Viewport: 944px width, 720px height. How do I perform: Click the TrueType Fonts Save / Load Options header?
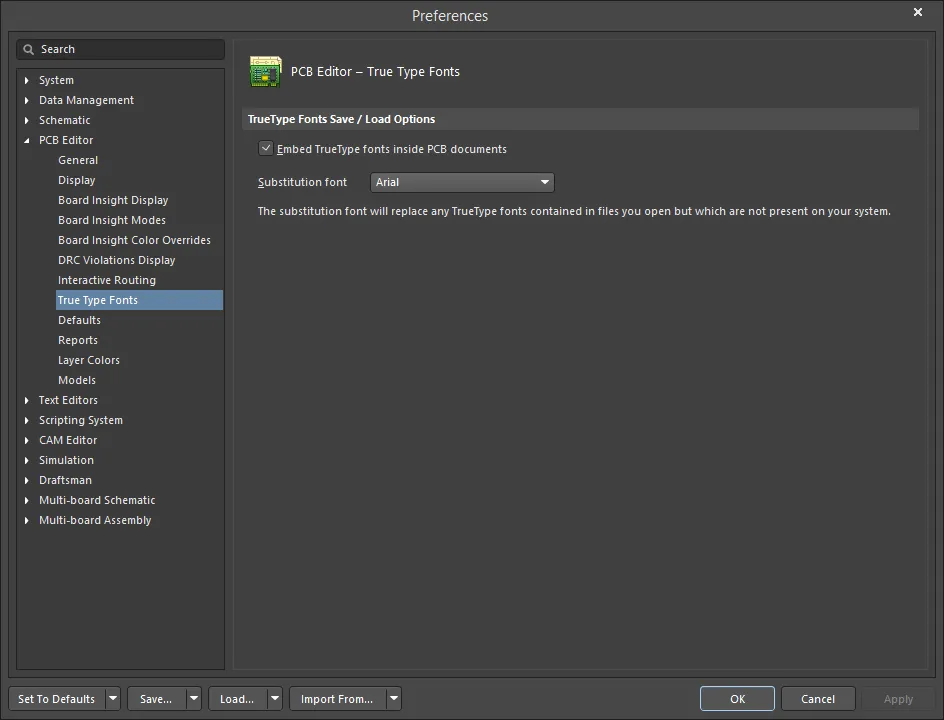[341, 119]
